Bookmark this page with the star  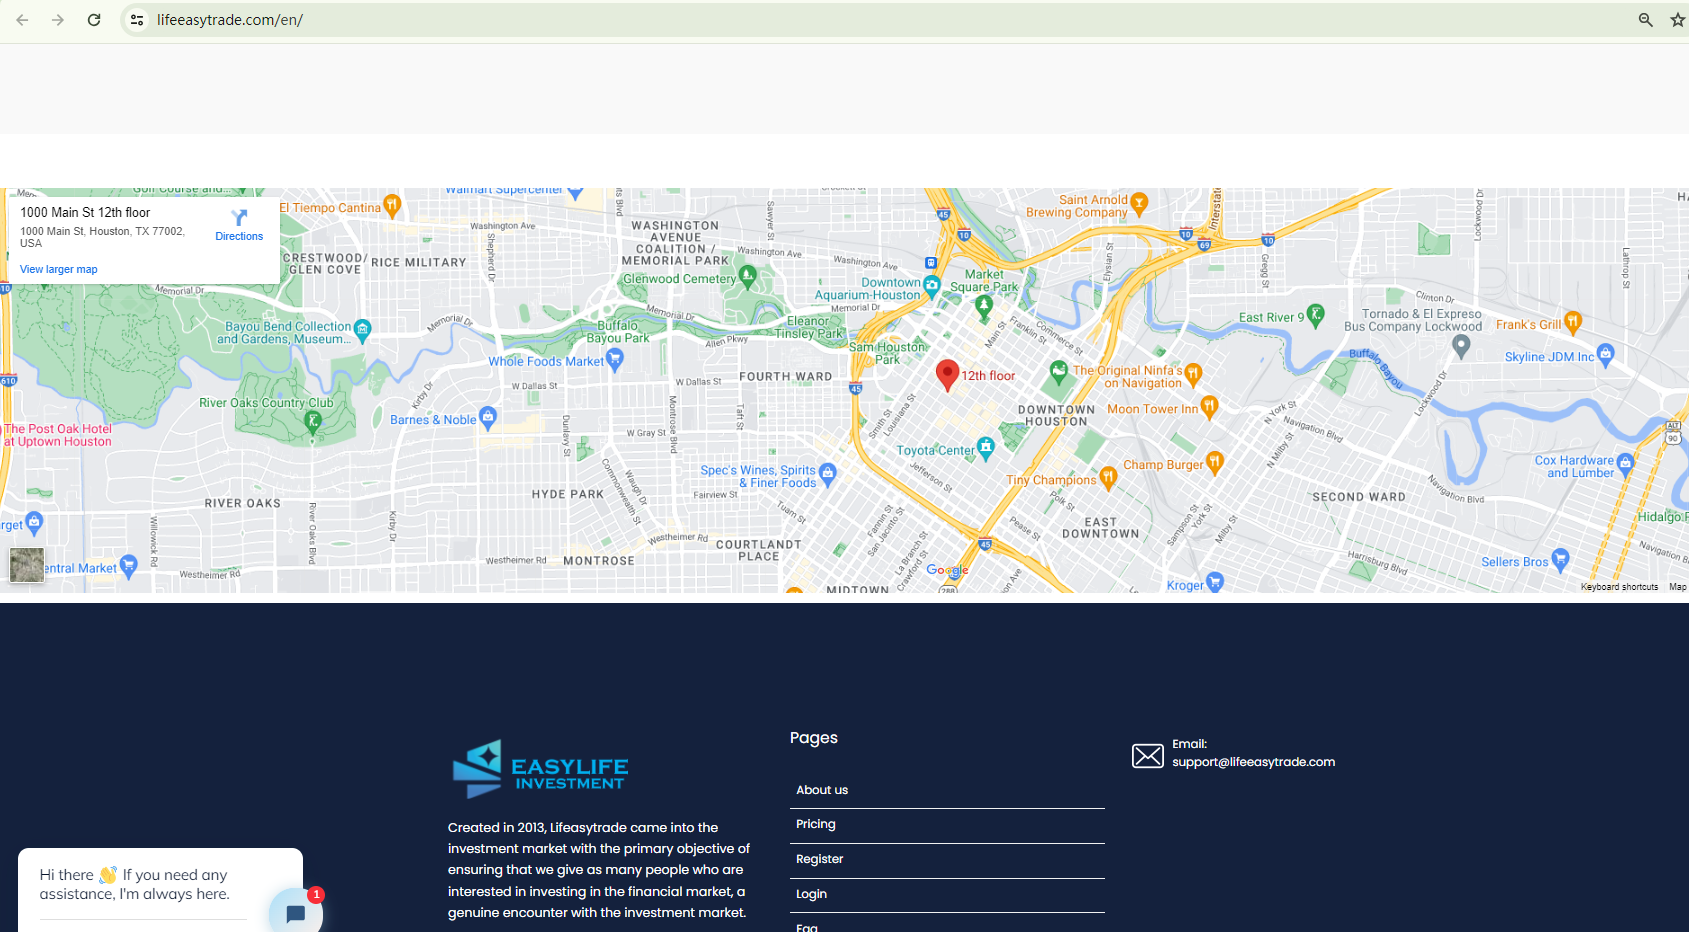point(1677,20)
